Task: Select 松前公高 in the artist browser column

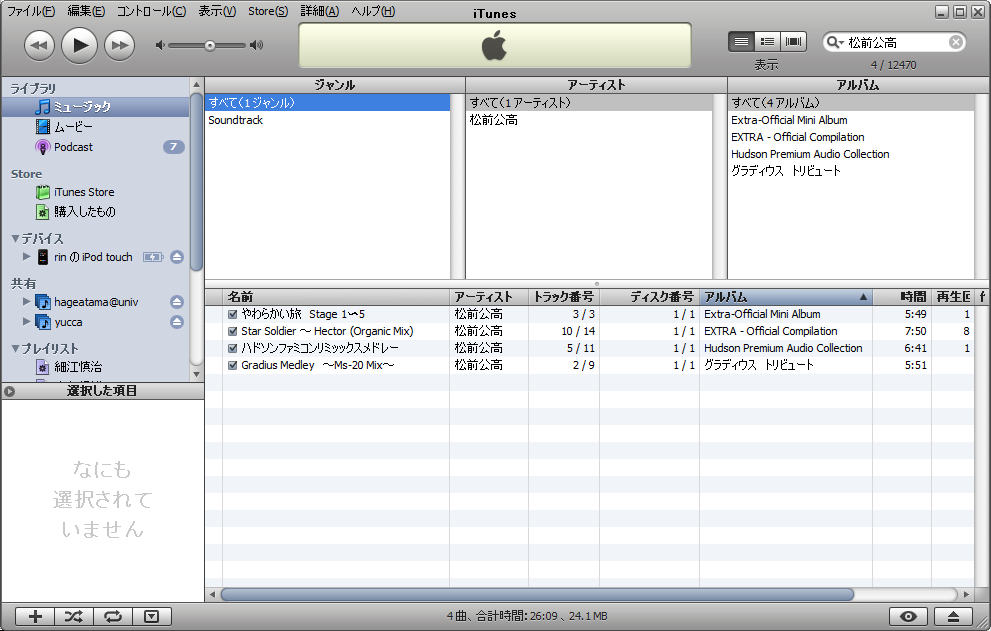Action: 589,120
